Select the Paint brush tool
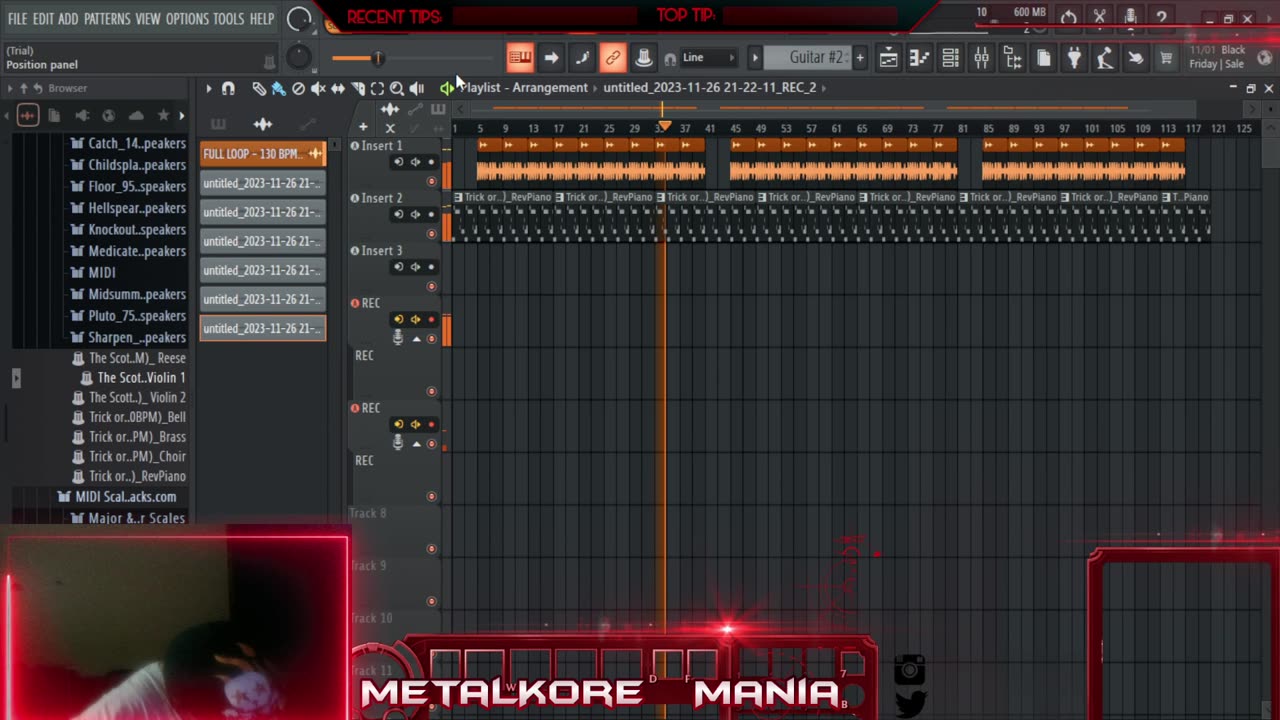 [278, 88]
